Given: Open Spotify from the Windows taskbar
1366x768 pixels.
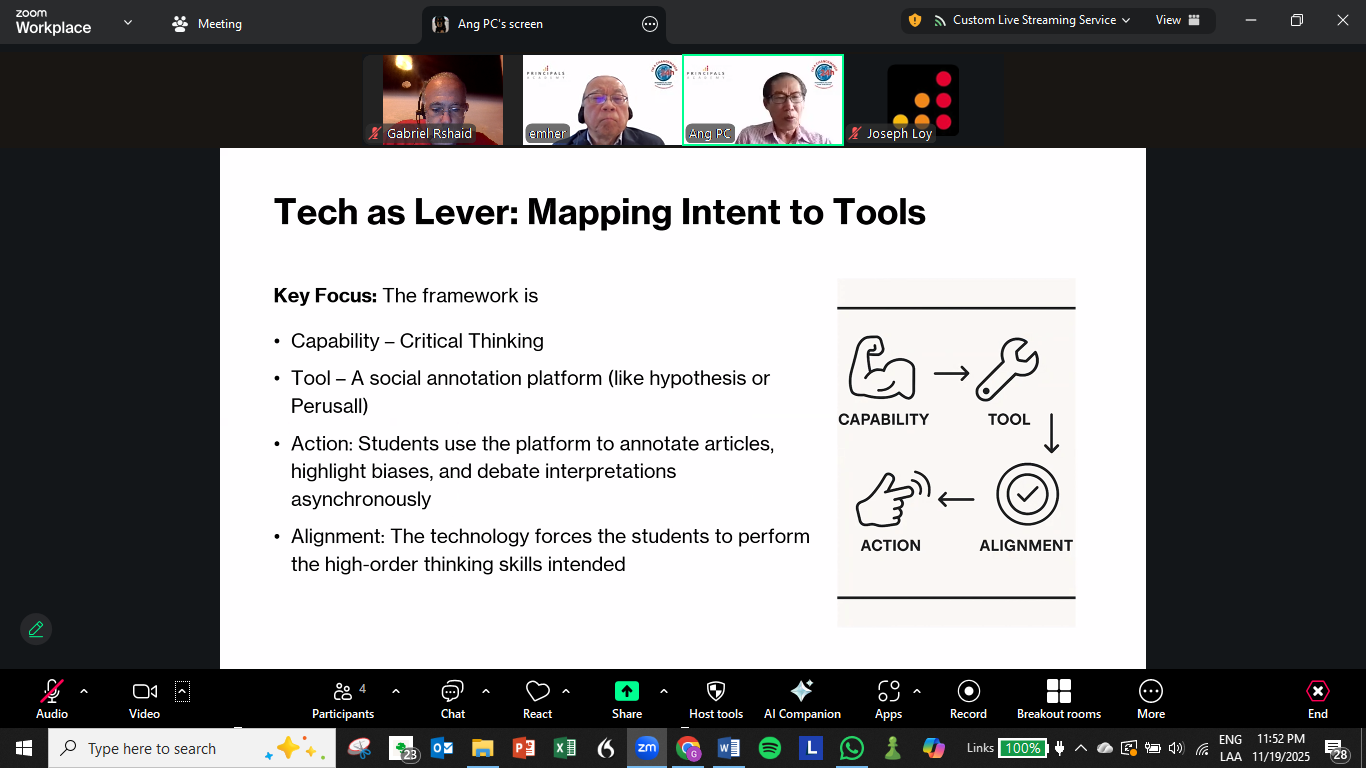Looking at the screenshot, I should tap(770, 748).
